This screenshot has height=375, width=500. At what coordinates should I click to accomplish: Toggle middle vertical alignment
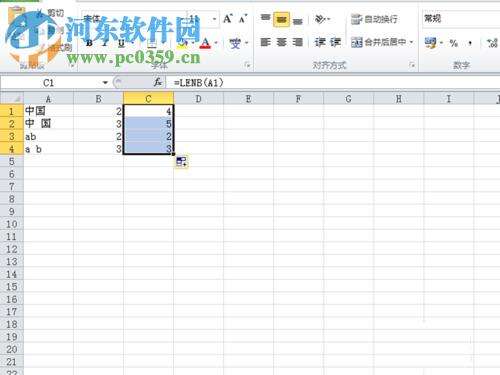click(281, 19)
